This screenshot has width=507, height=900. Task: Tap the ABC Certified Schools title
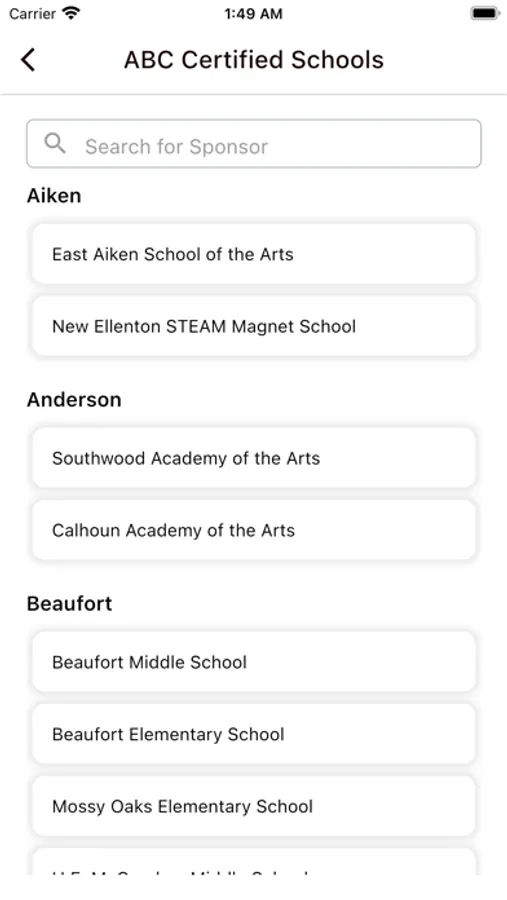click(x=254, y=60)
